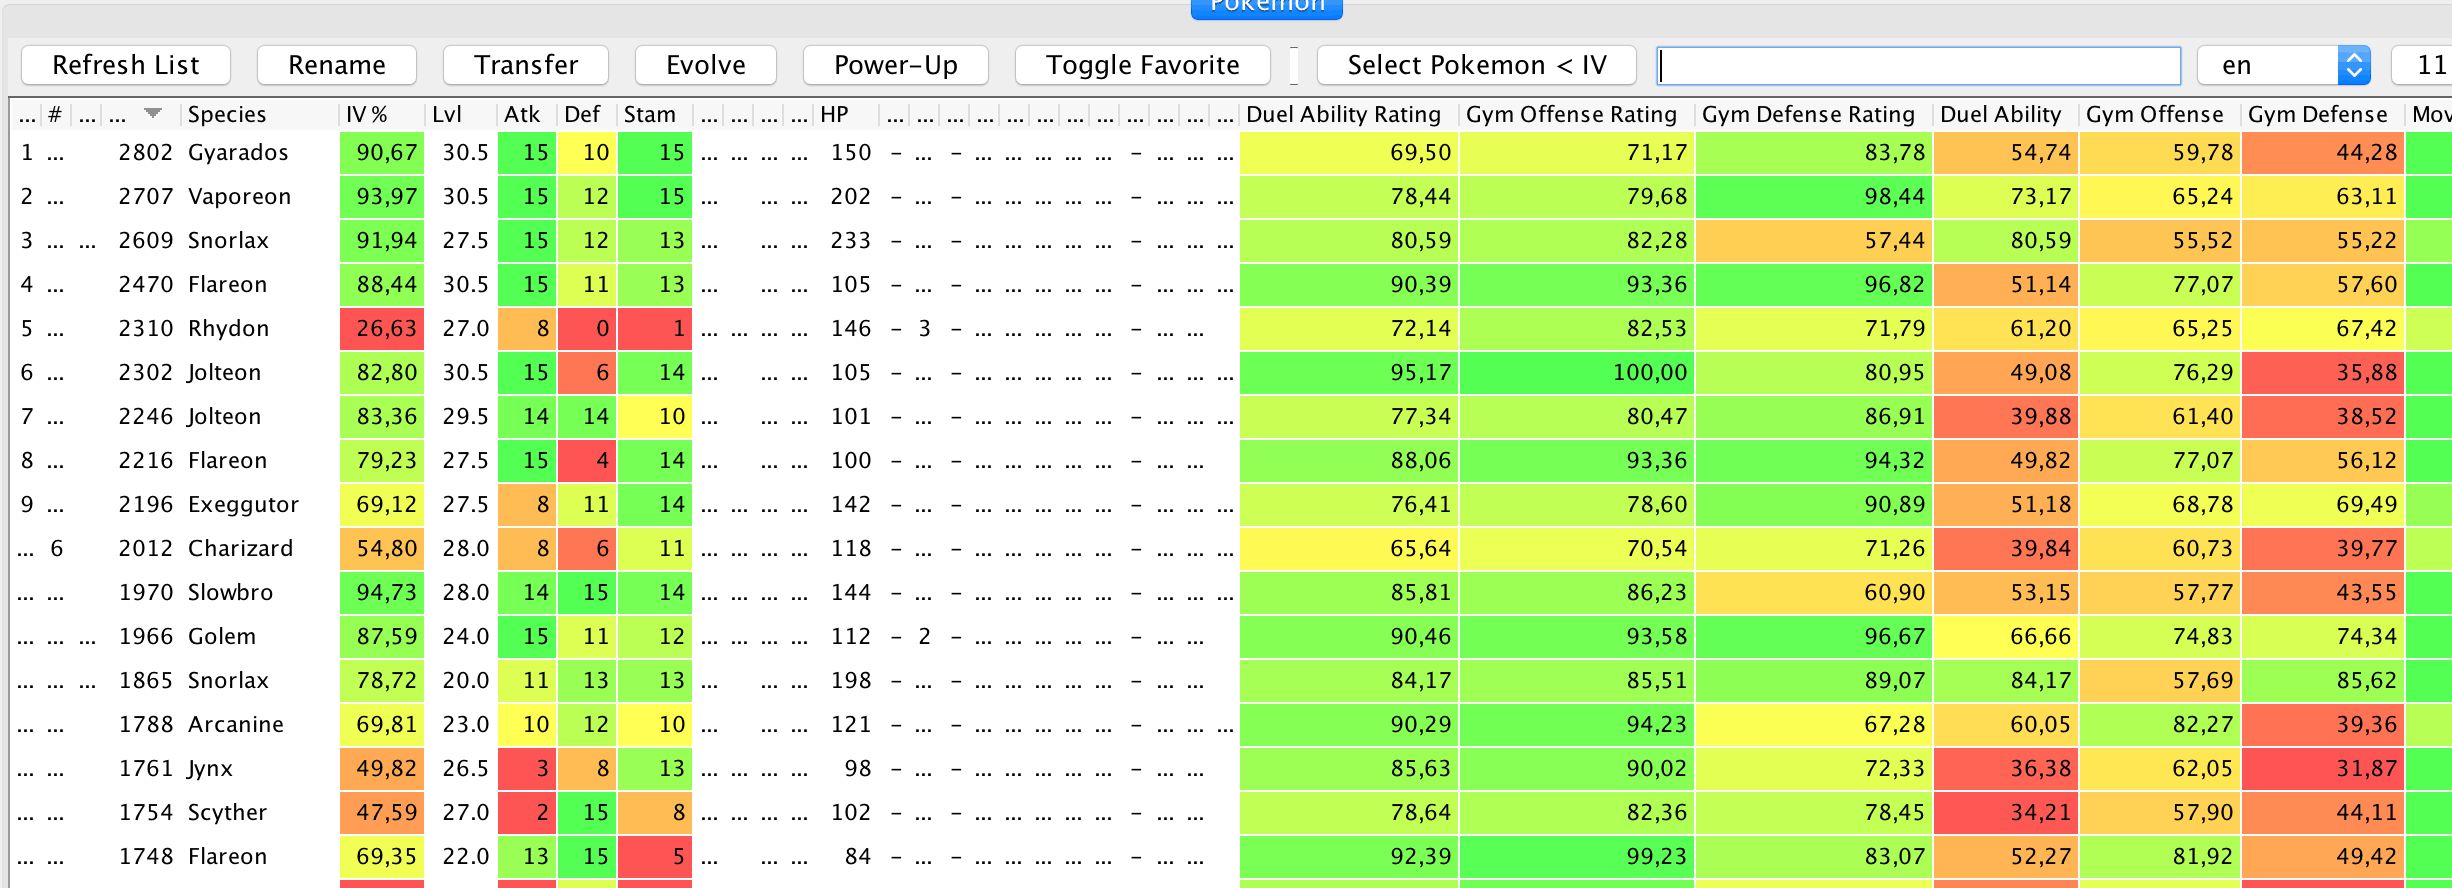The height and width of the screenshot is (888, 2452).
Task: Click Golem's Gym Defense Rating 96,67
Action: point(1814,636)
